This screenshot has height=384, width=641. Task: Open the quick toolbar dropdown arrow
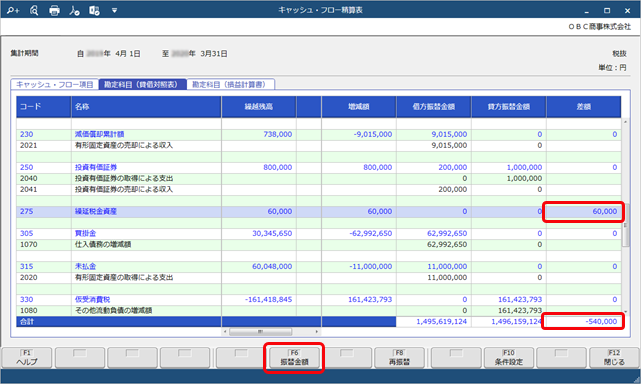[114, 11]
